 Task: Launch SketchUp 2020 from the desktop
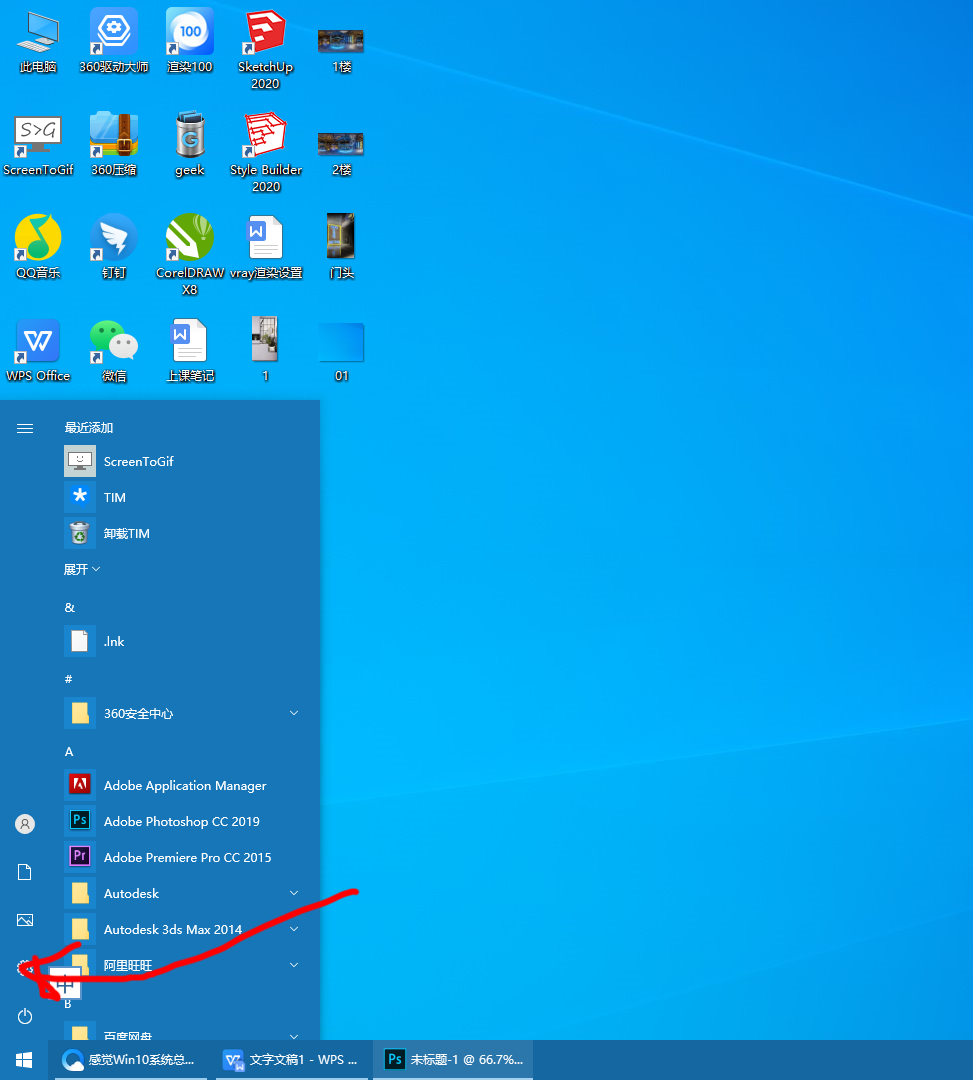pyautogui.click(x=264, y=40)
